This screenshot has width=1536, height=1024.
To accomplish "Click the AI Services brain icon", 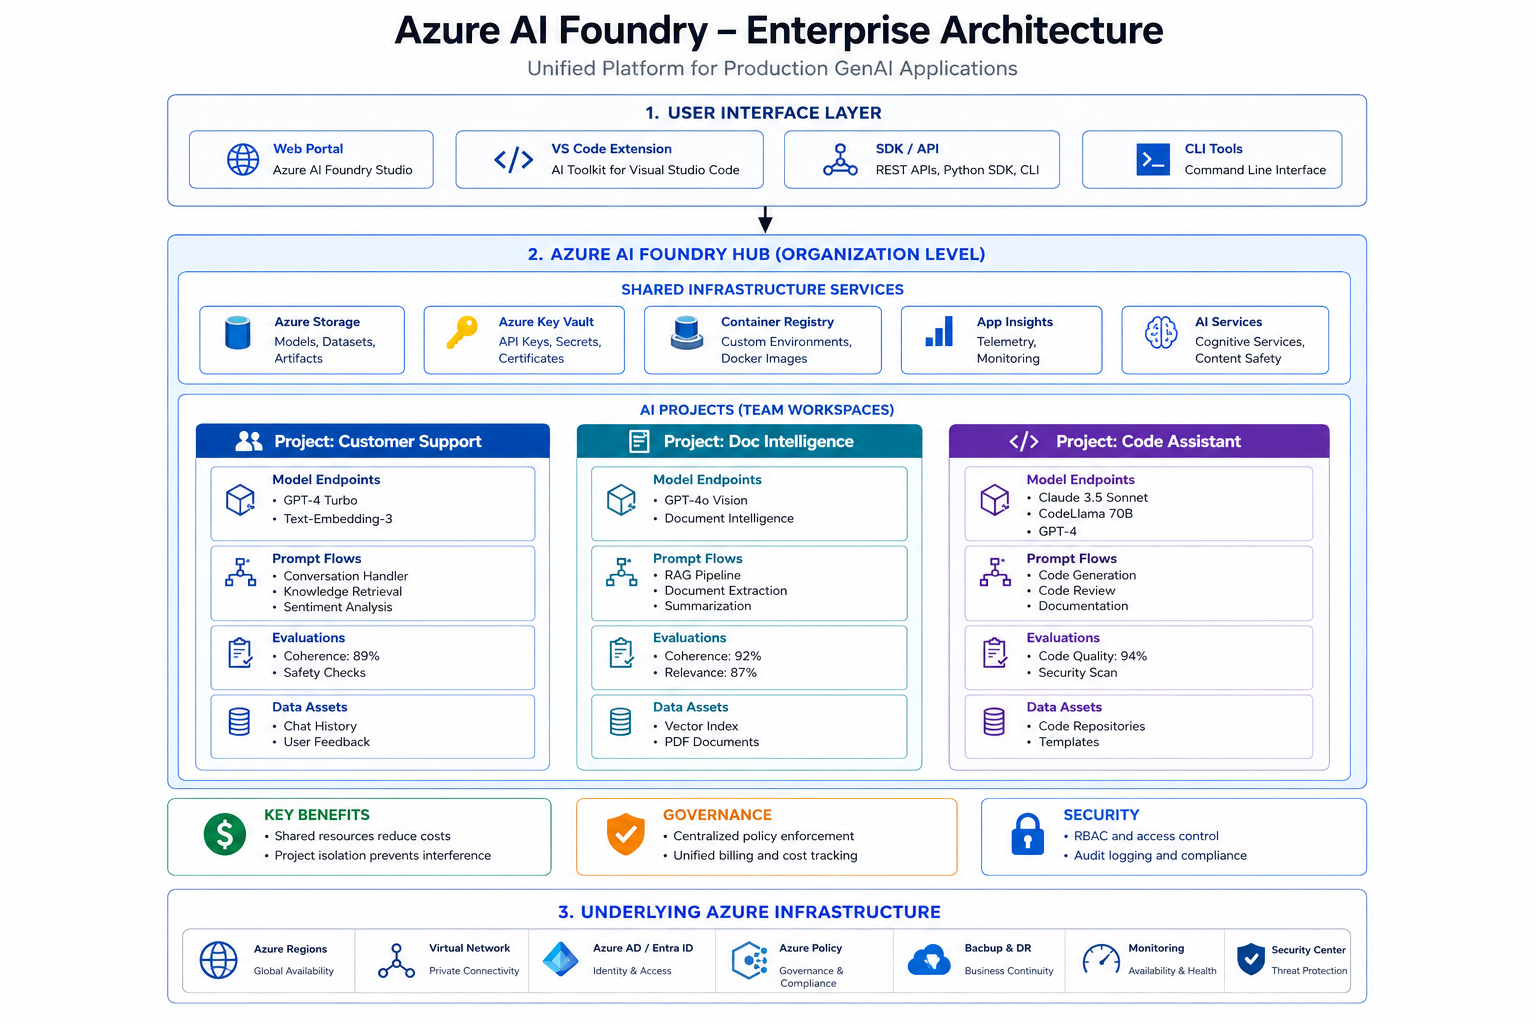I will [1161, 332].
